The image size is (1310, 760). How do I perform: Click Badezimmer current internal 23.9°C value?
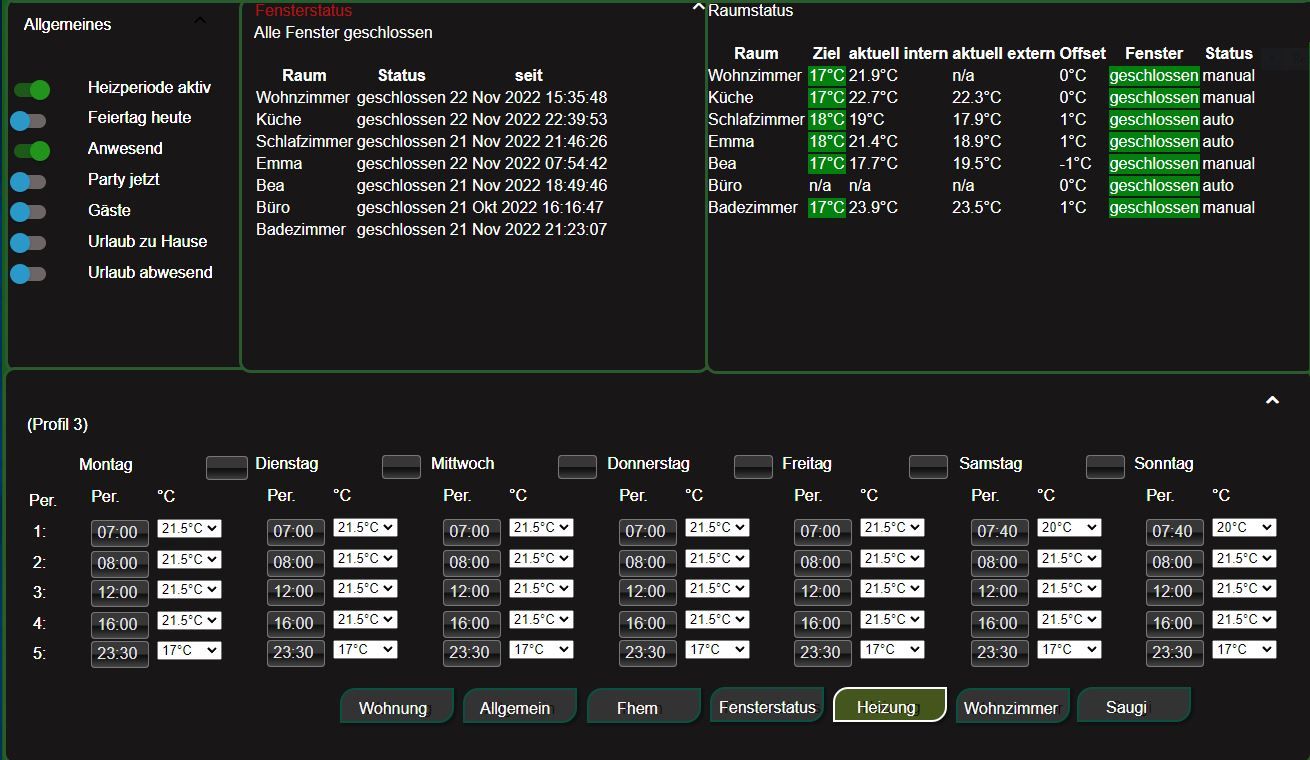[873, 208]
